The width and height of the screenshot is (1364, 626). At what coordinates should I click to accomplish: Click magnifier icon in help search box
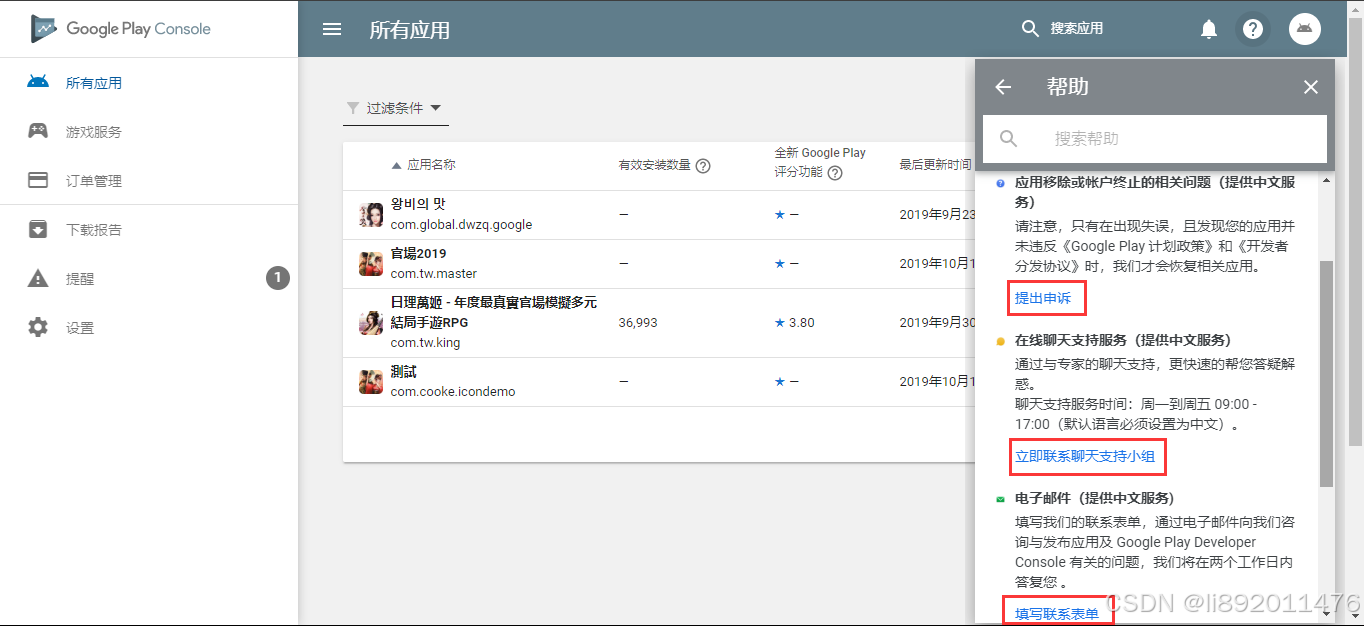point(1009,139)
